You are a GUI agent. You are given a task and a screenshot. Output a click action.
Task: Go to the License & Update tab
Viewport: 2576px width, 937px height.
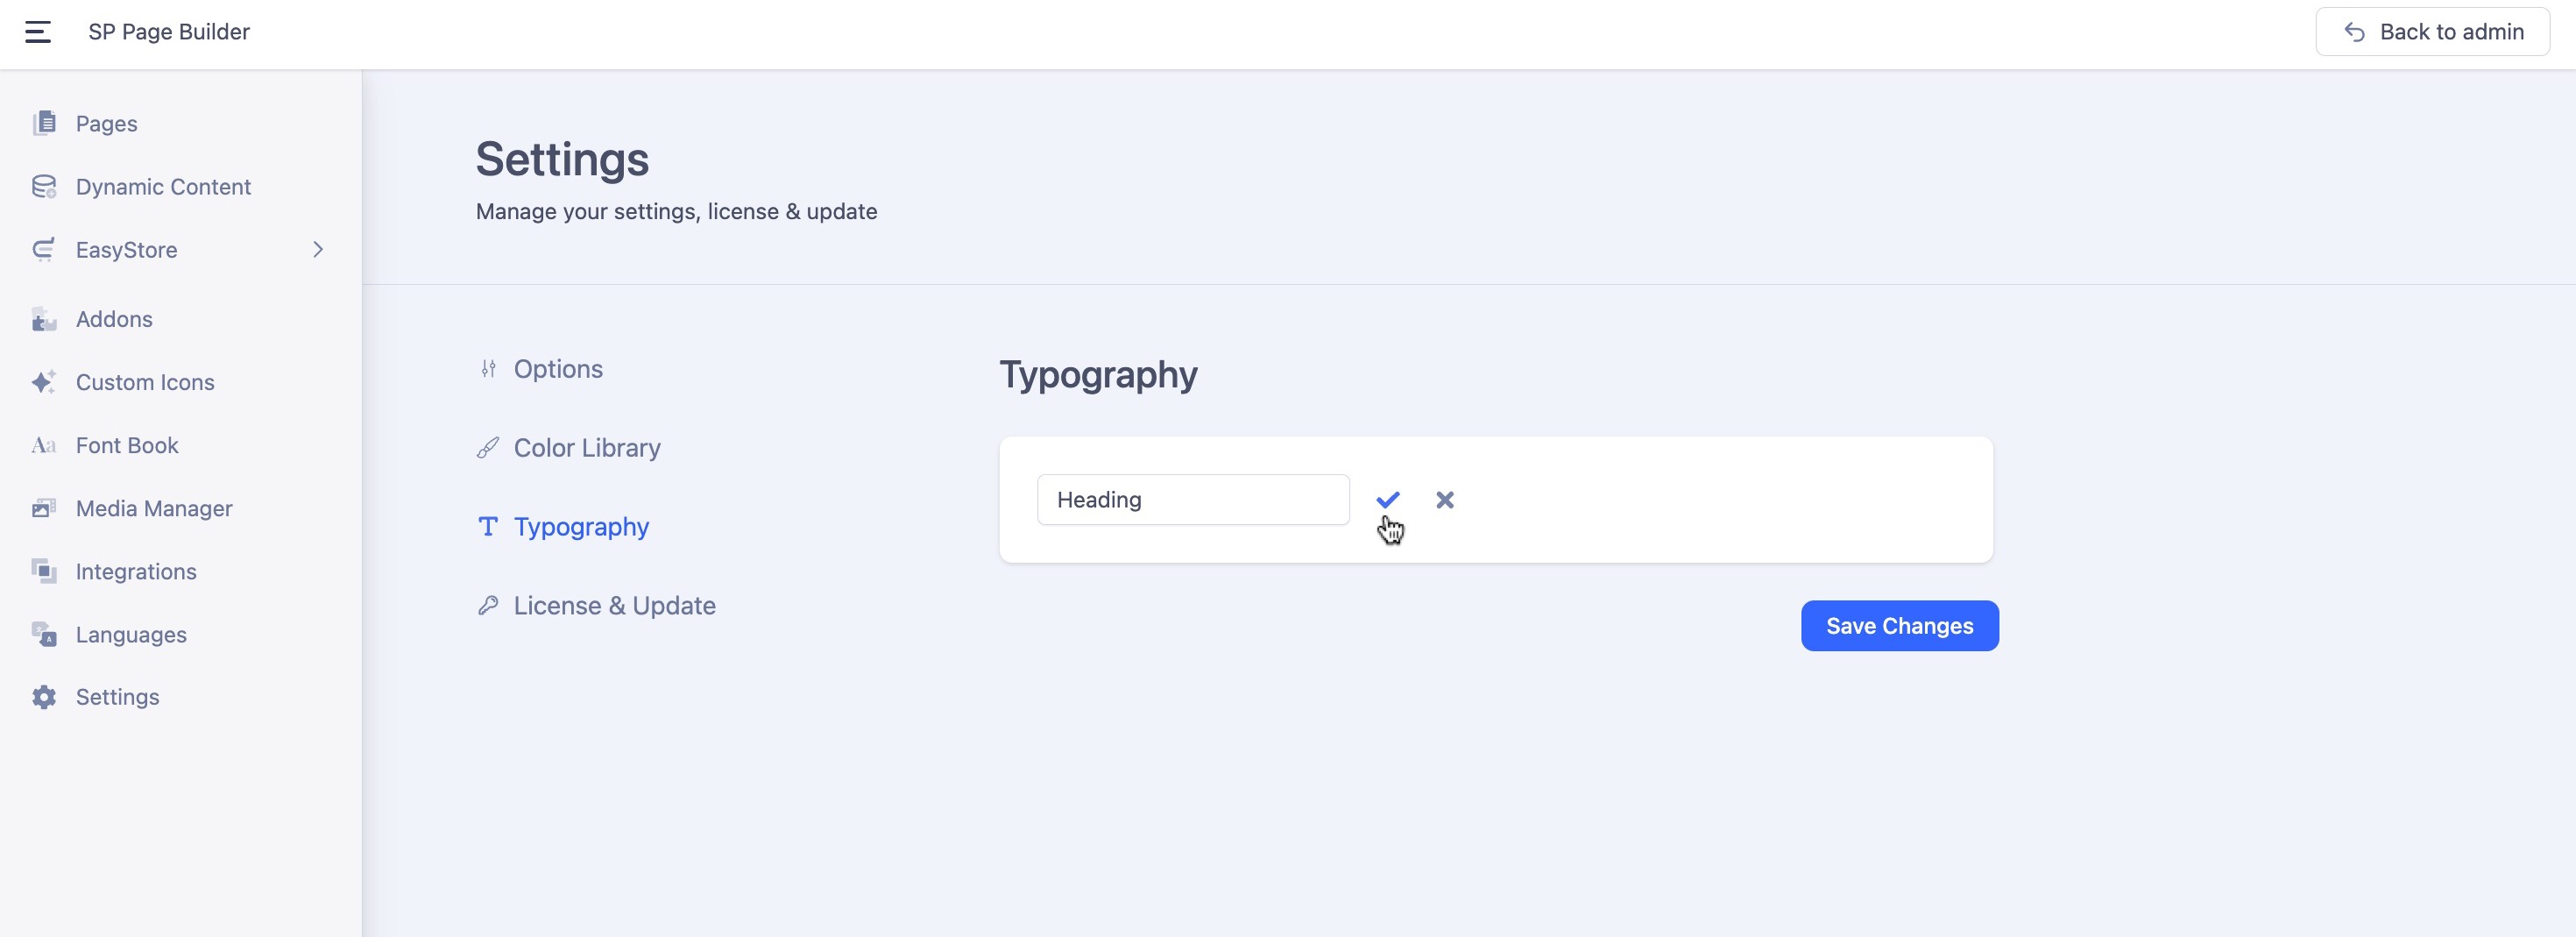(x=614, y=606)
